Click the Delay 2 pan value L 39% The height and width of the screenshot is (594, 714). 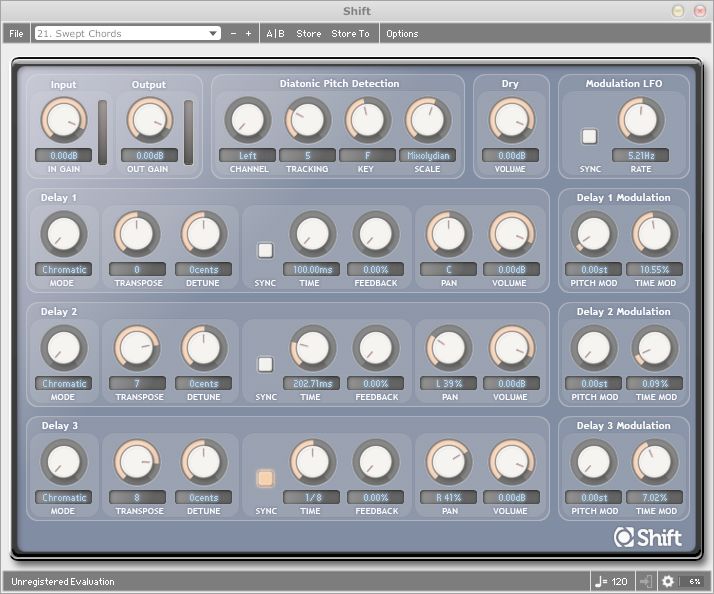click(x=449, y=383)
